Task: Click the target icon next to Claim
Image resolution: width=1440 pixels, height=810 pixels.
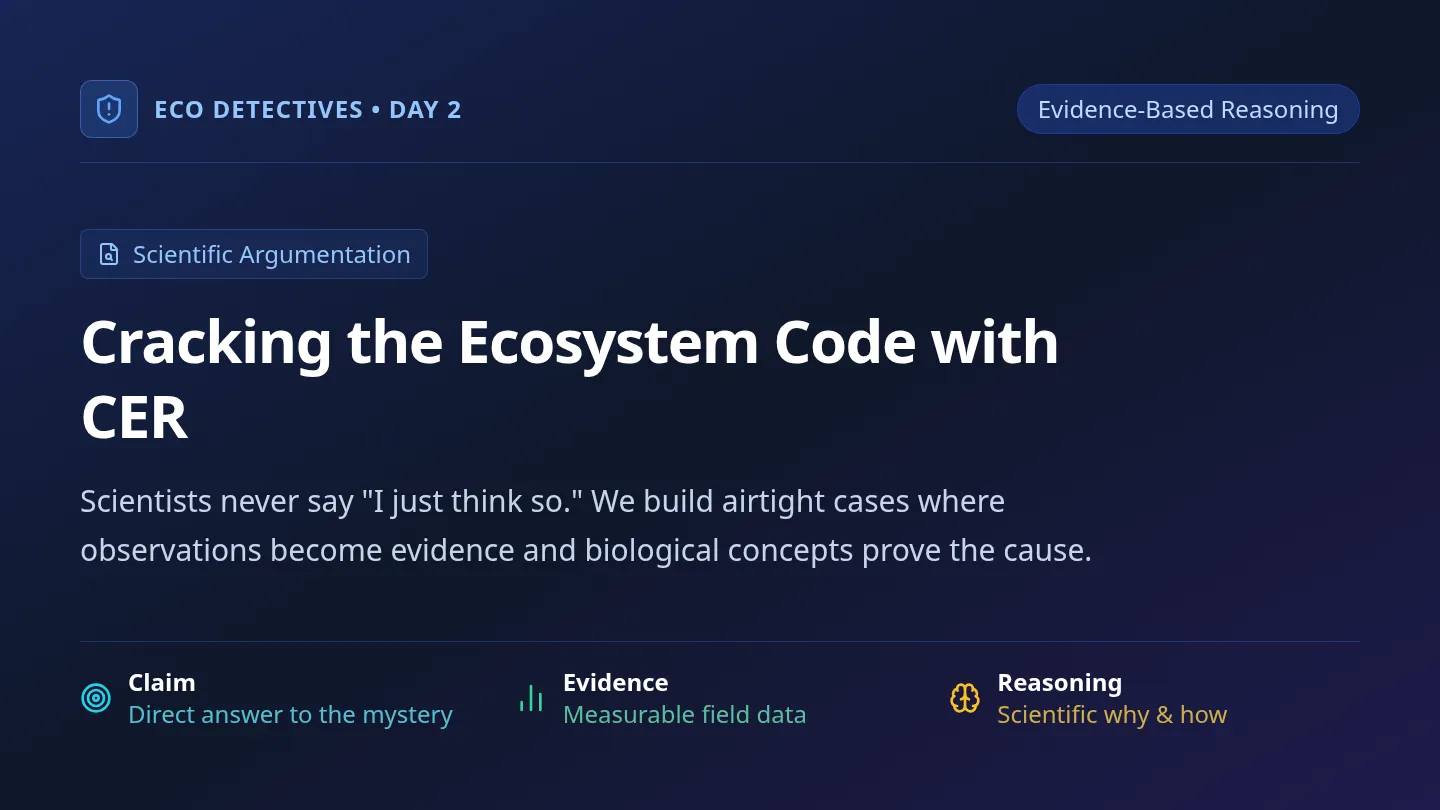Action: 96,698
